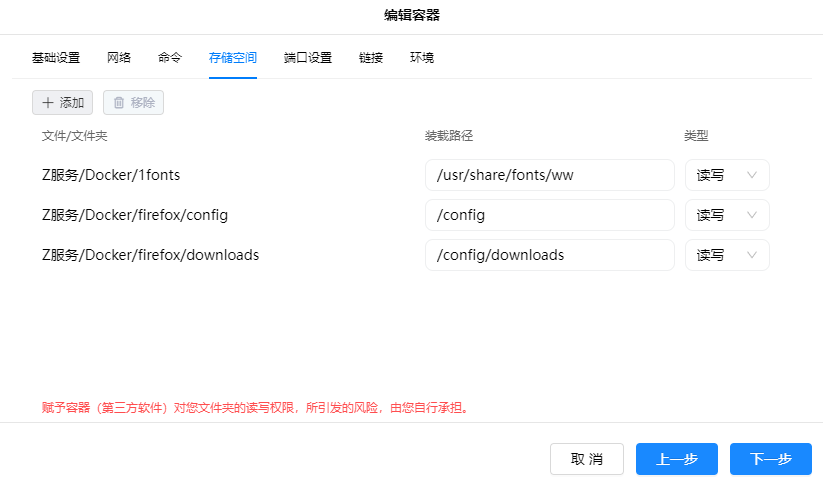The height and width of the screenshot is (486, 823).
Task: Select the Z服务/Docker/firefox/downloads folder row
Action: point(151,255)
